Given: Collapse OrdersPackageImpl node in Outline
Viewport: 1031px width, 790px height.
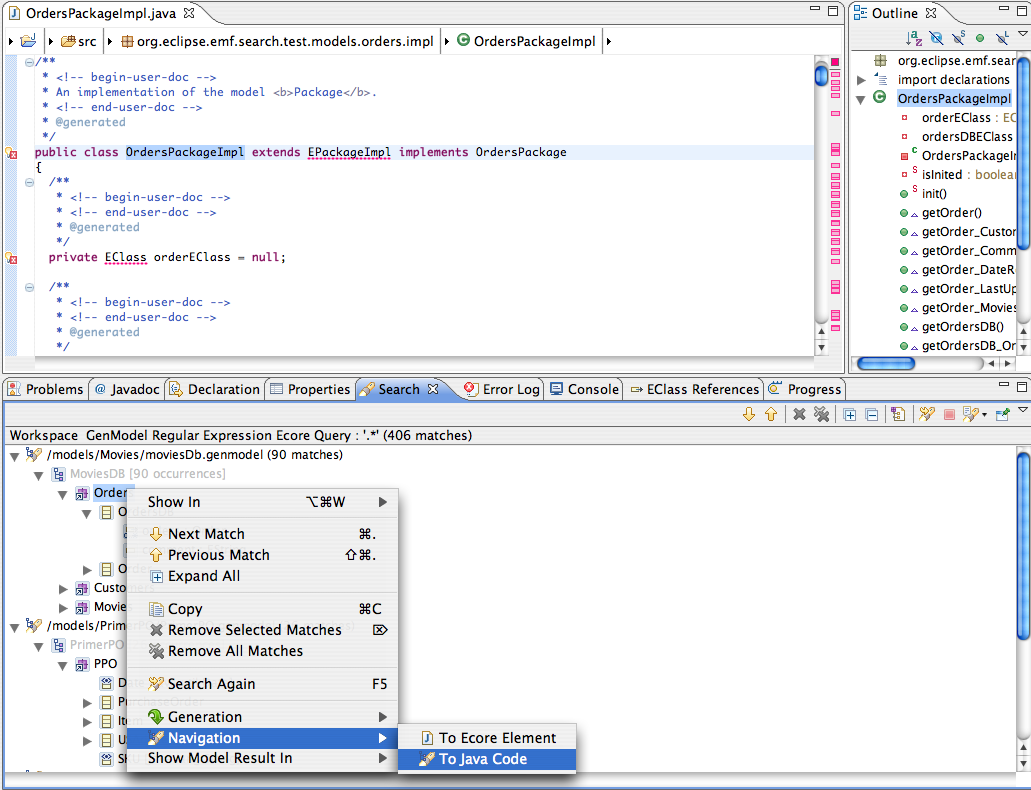Looking at the screenshot, I should click(861, 100).
